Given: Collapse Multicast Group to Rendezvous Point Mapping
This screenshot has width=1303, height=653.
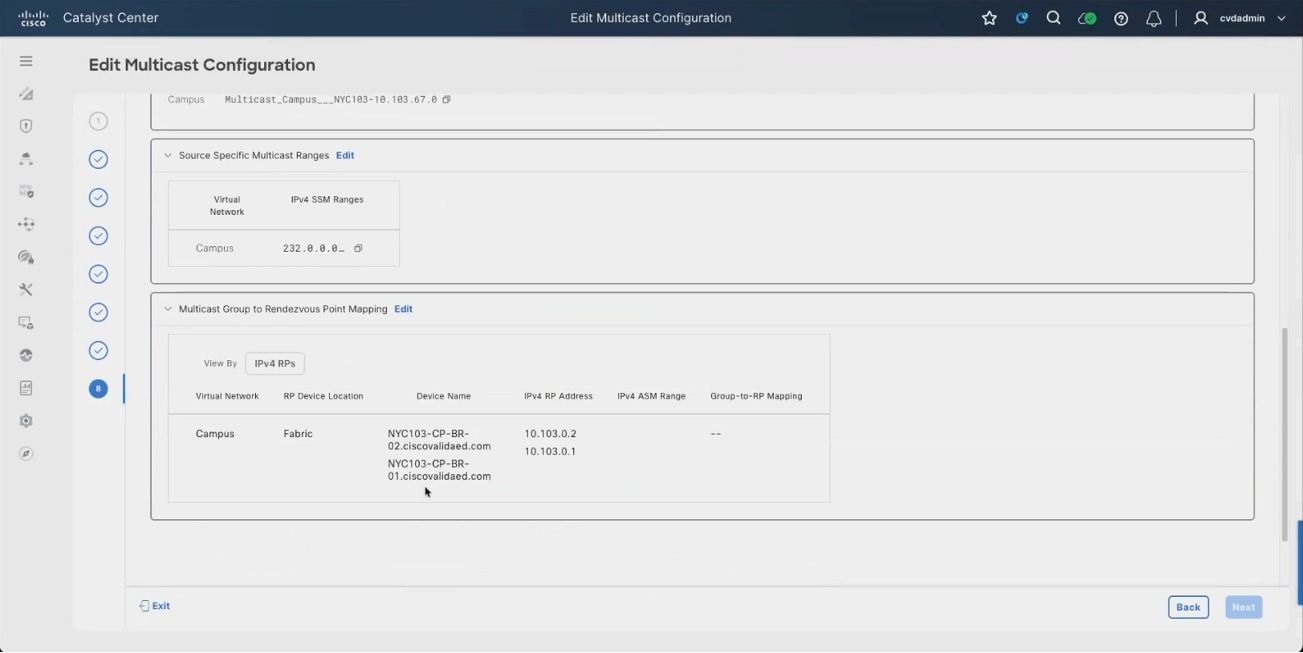Looking at the screenshot, I should (168, 309).
